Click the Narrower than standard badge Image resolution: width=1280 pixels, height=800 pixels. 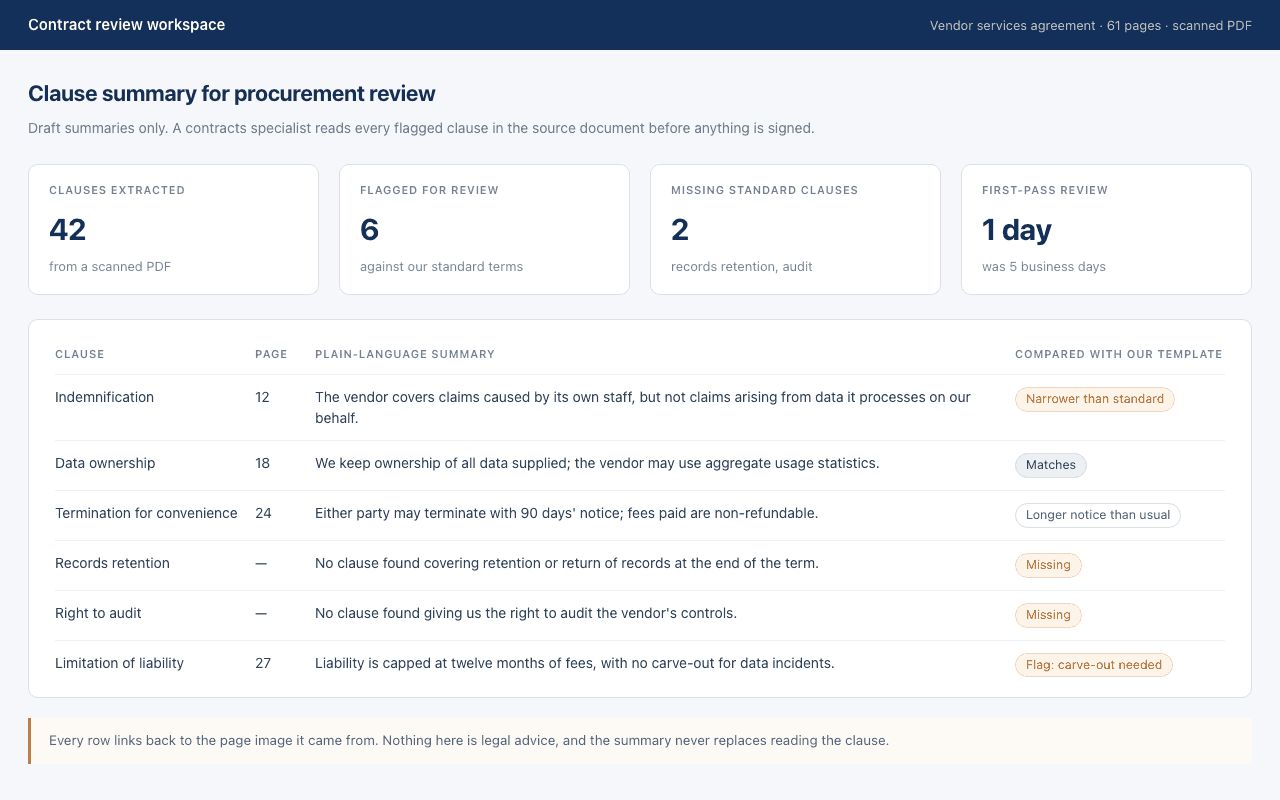point(1095,399)
